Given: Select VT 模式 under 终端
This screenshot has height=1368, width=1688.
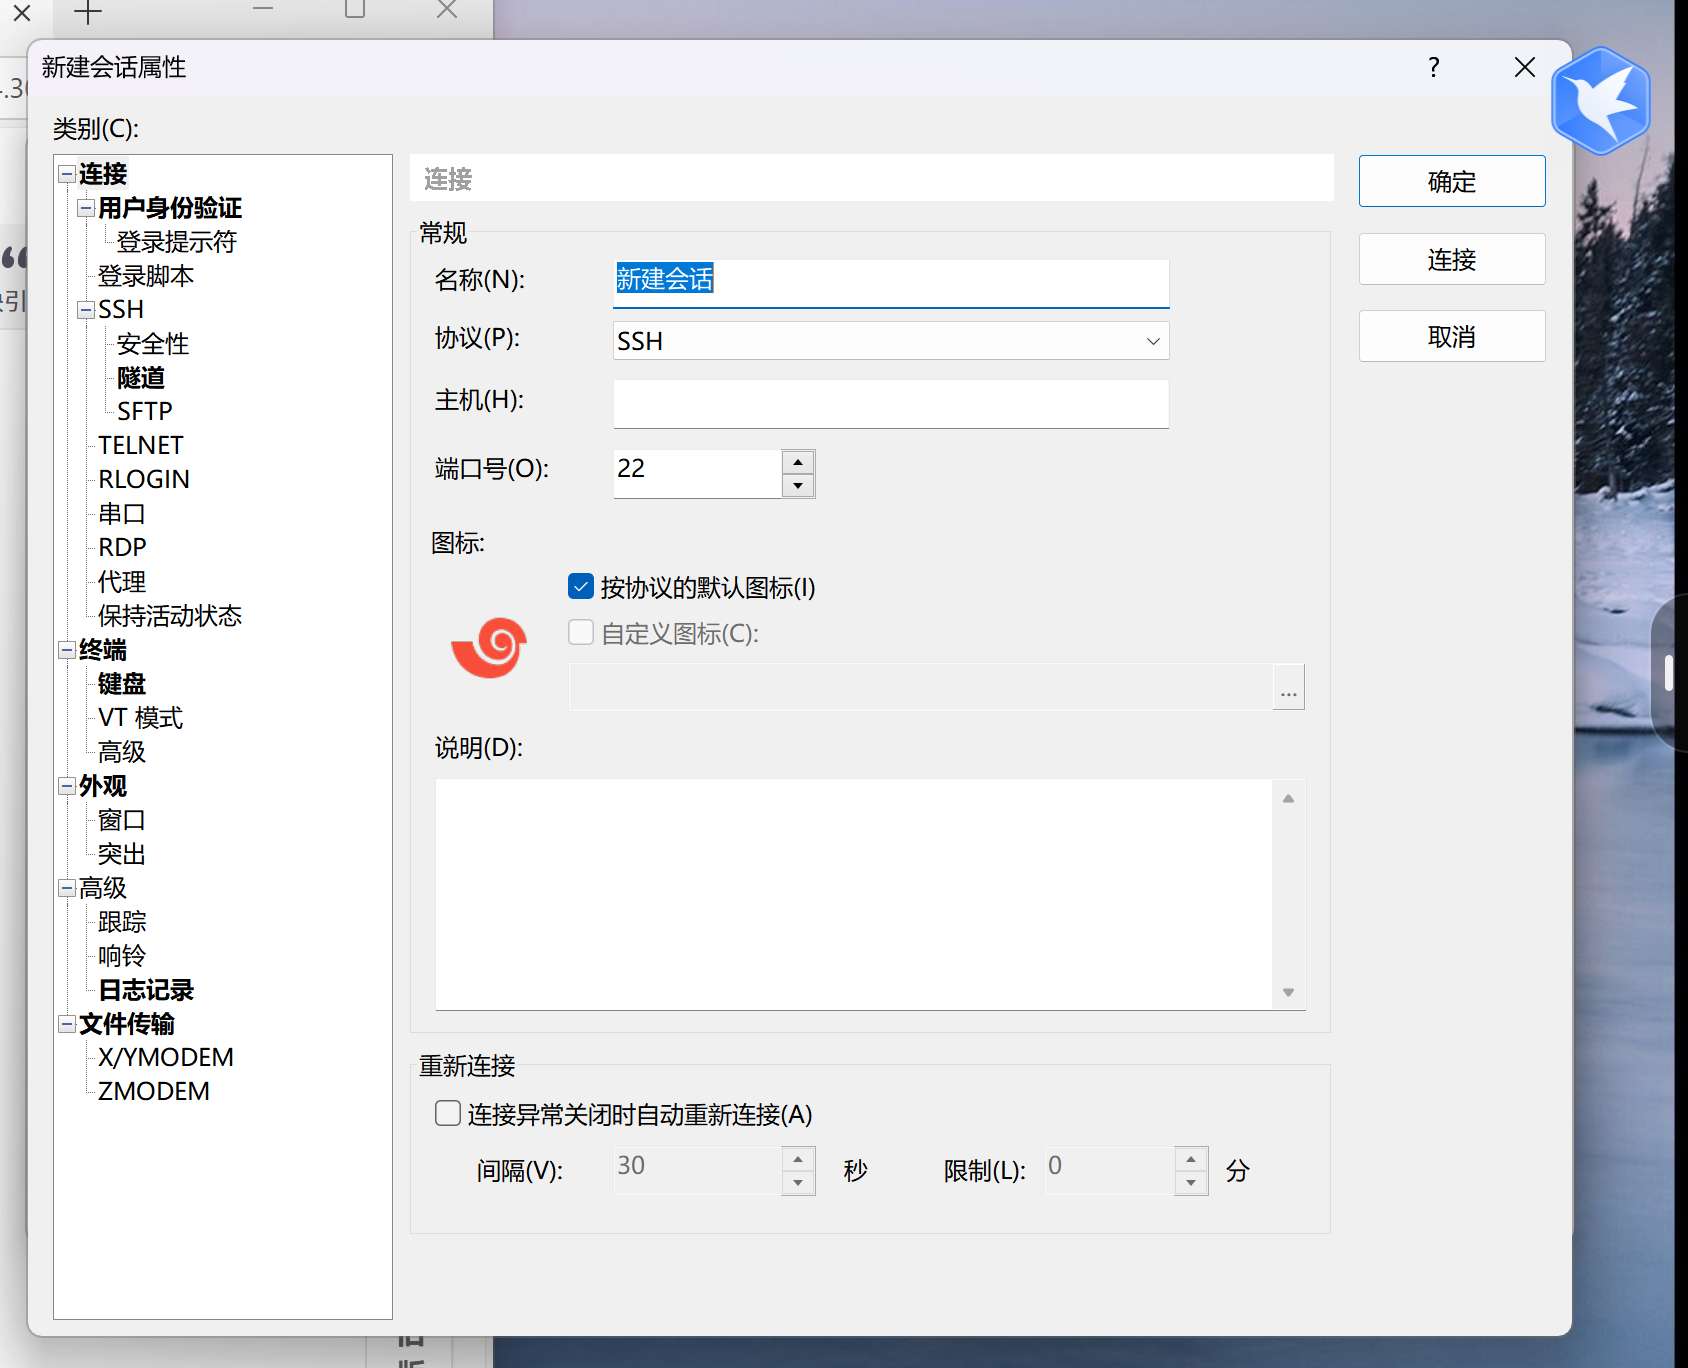Looking at the screenshot, I should [x=140, y=717].
